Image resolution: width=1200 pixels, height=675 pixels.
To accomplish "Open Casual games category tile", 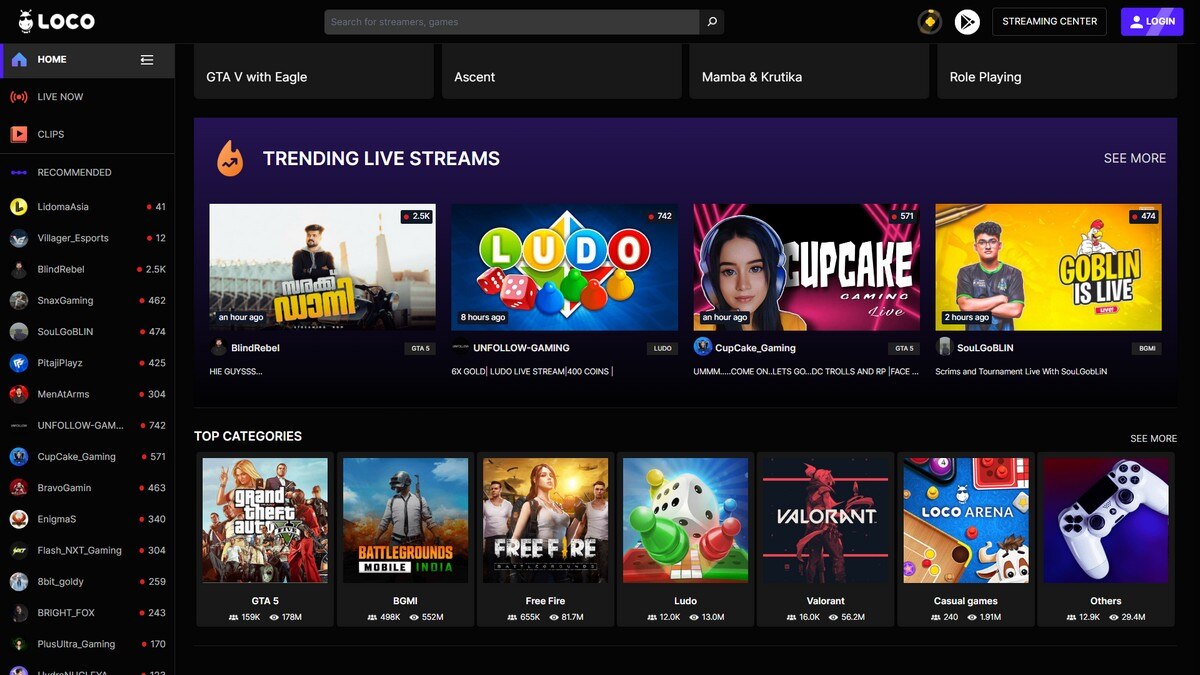I will click(x=965, y=539).
